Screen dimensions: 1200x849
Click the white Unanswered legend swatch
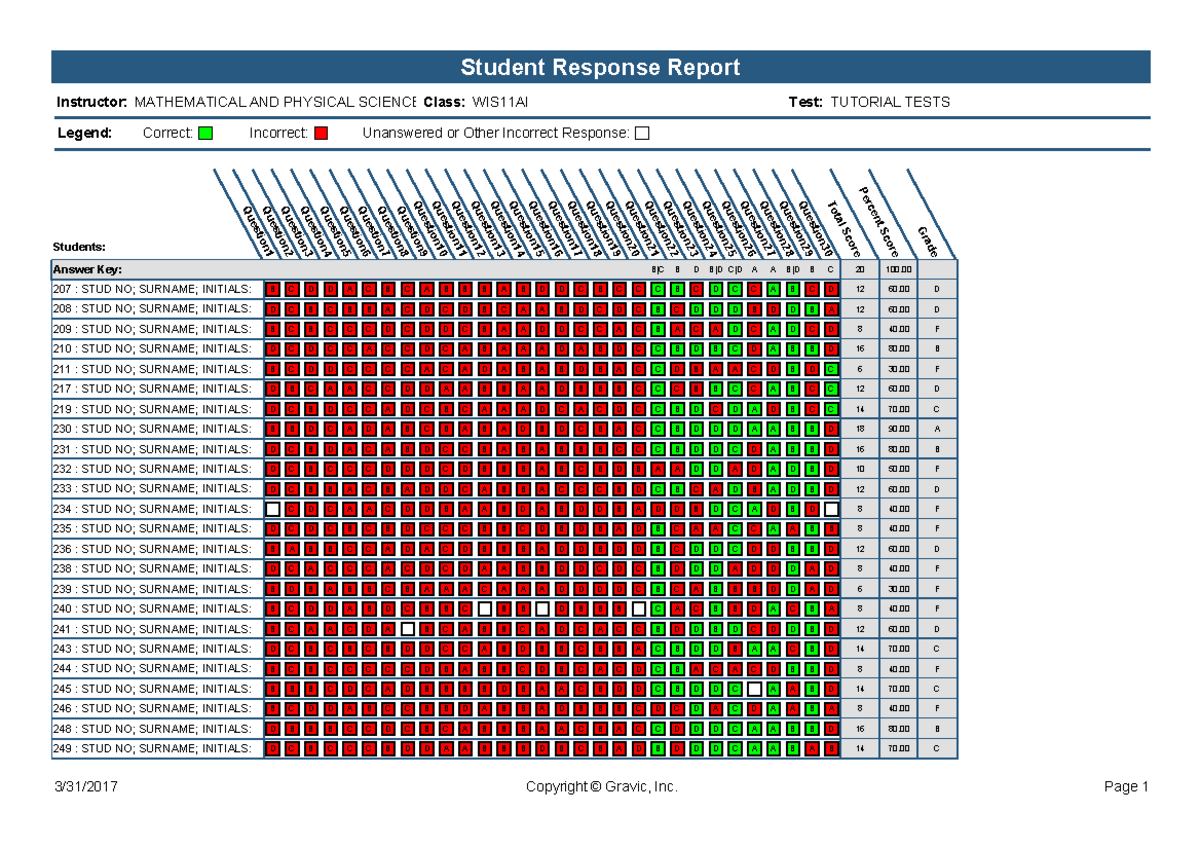click(x=642, y=133)
